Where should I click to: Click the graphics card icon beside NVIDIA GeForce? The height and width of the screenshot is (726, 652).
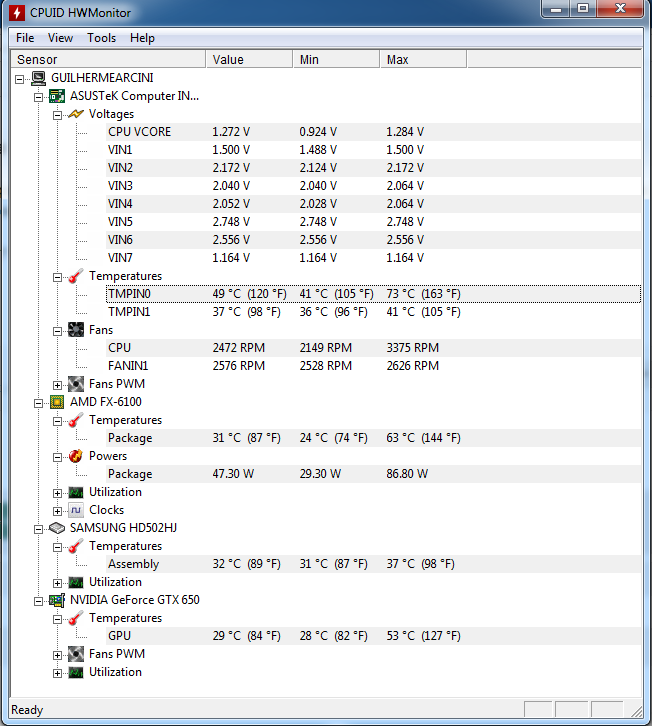pyautogui.click(x=57, y=600)
